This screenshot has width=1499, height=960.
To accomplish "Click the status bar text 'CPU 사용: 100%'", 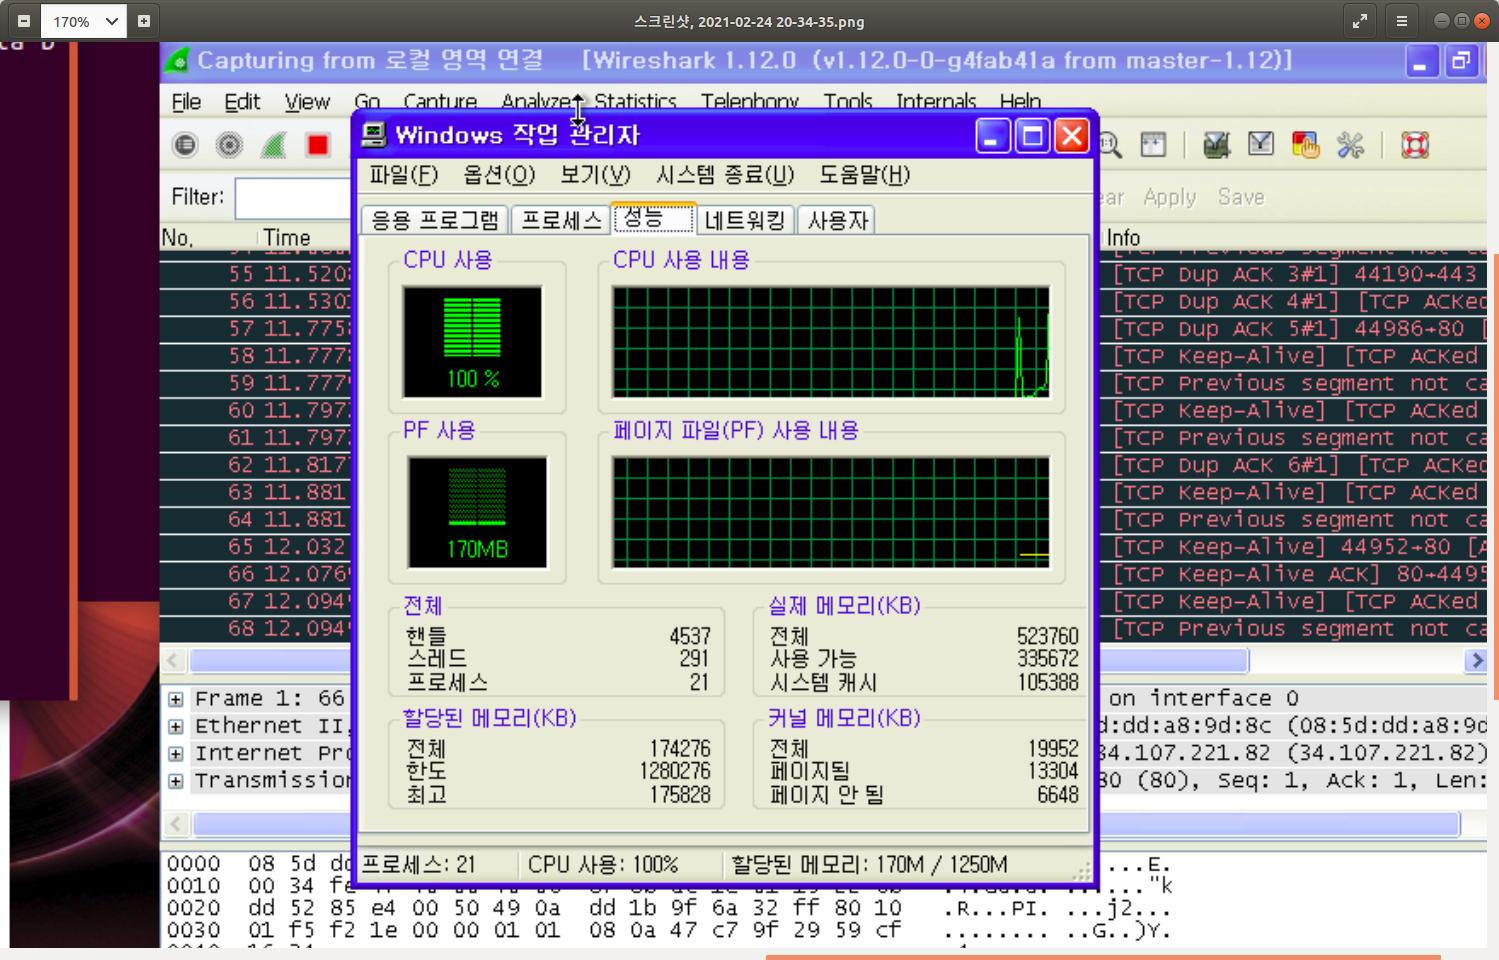I will [603, 865].
